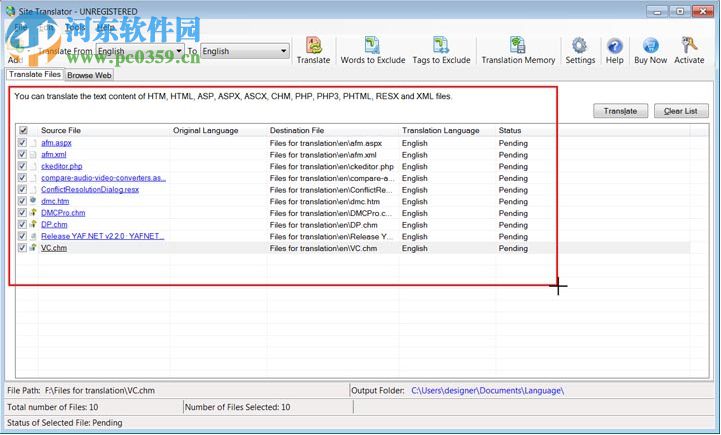Open the ckeditor.php source link
The width and height of the screenshot is (721, 435).
tap(62, 166)
